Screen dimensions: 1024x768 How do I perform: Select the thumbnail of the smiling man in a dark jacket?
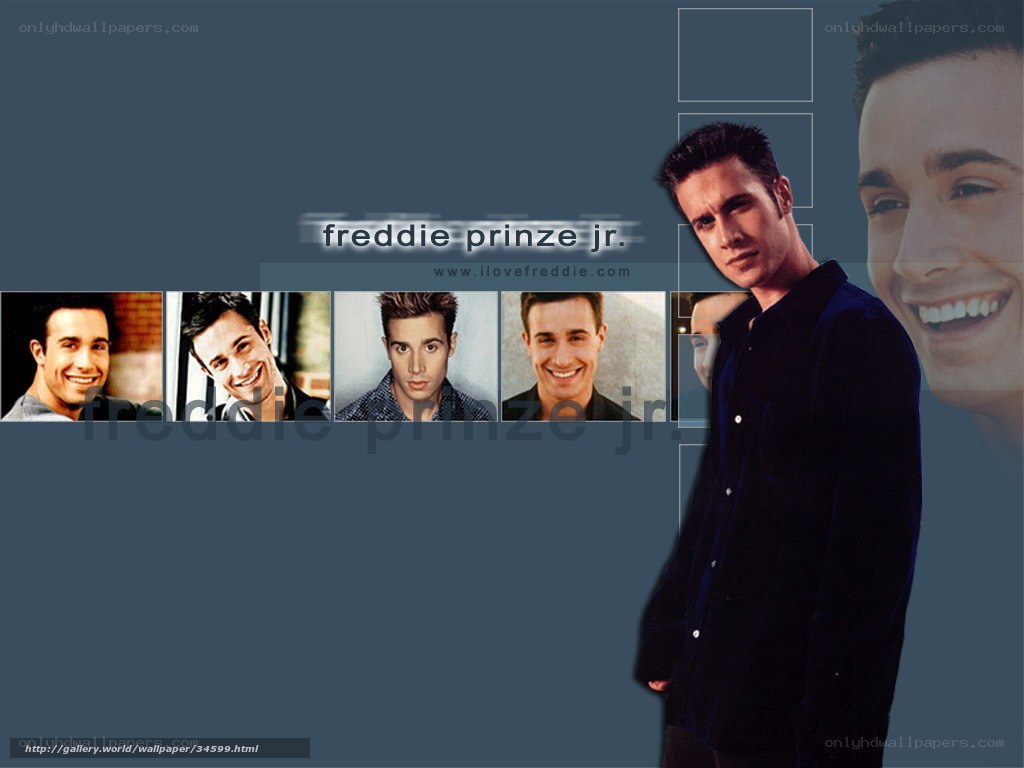pos(583,356)
